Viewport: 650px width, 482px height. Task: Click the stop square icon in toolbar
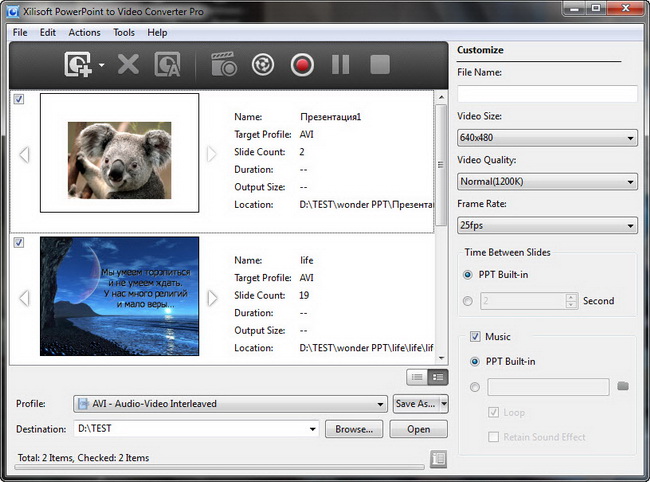pos(380,66)
